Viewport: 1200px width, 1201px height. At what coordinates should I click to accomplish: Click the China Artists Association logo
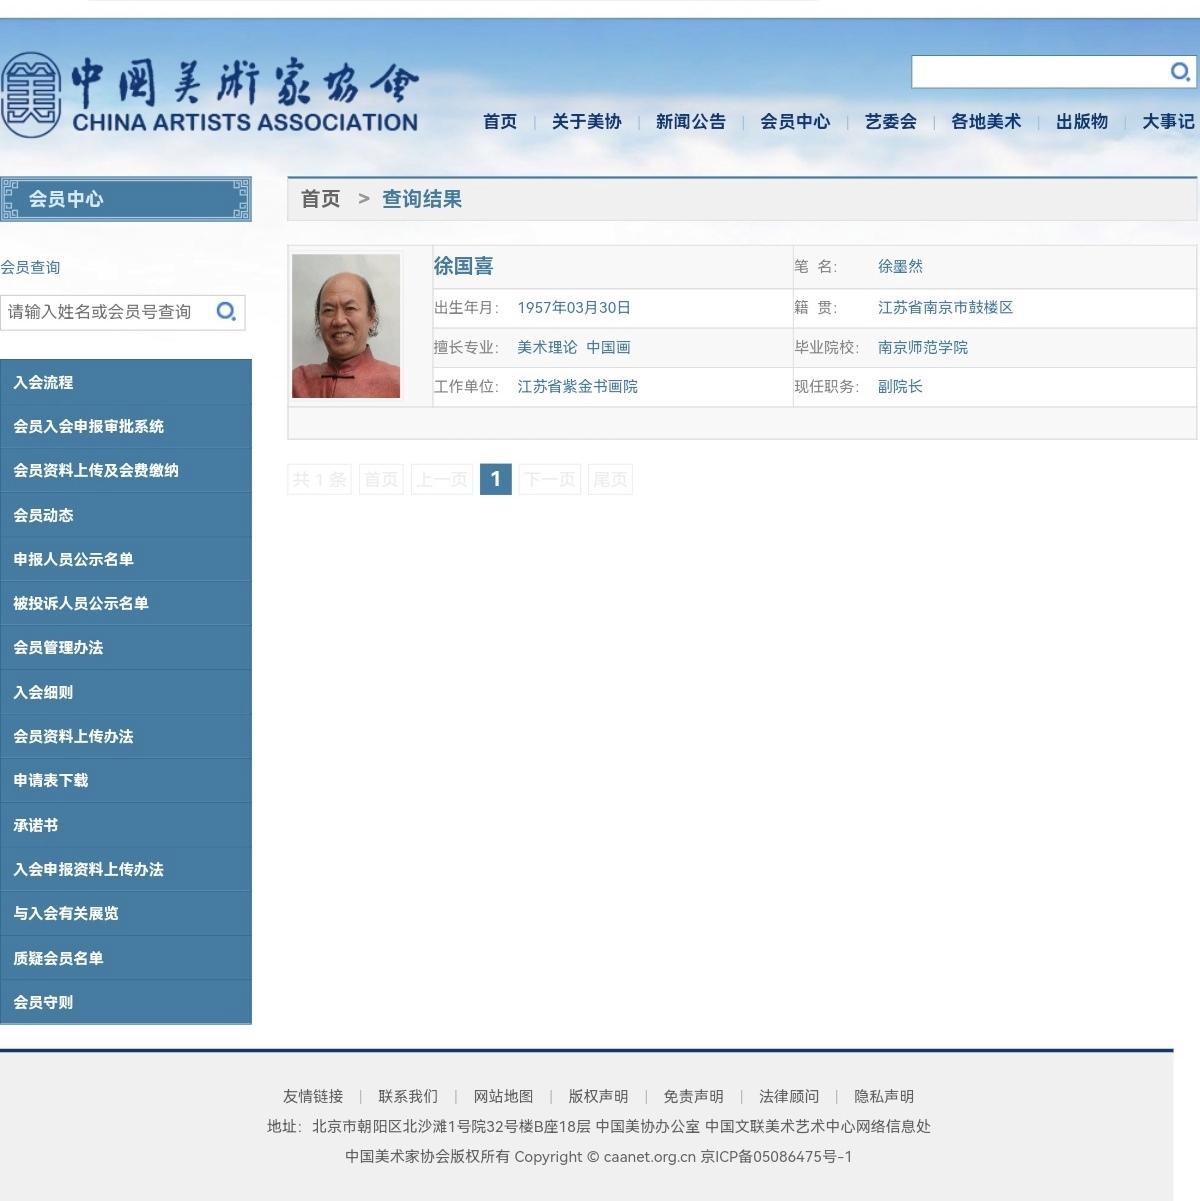(x=210, y=95)
